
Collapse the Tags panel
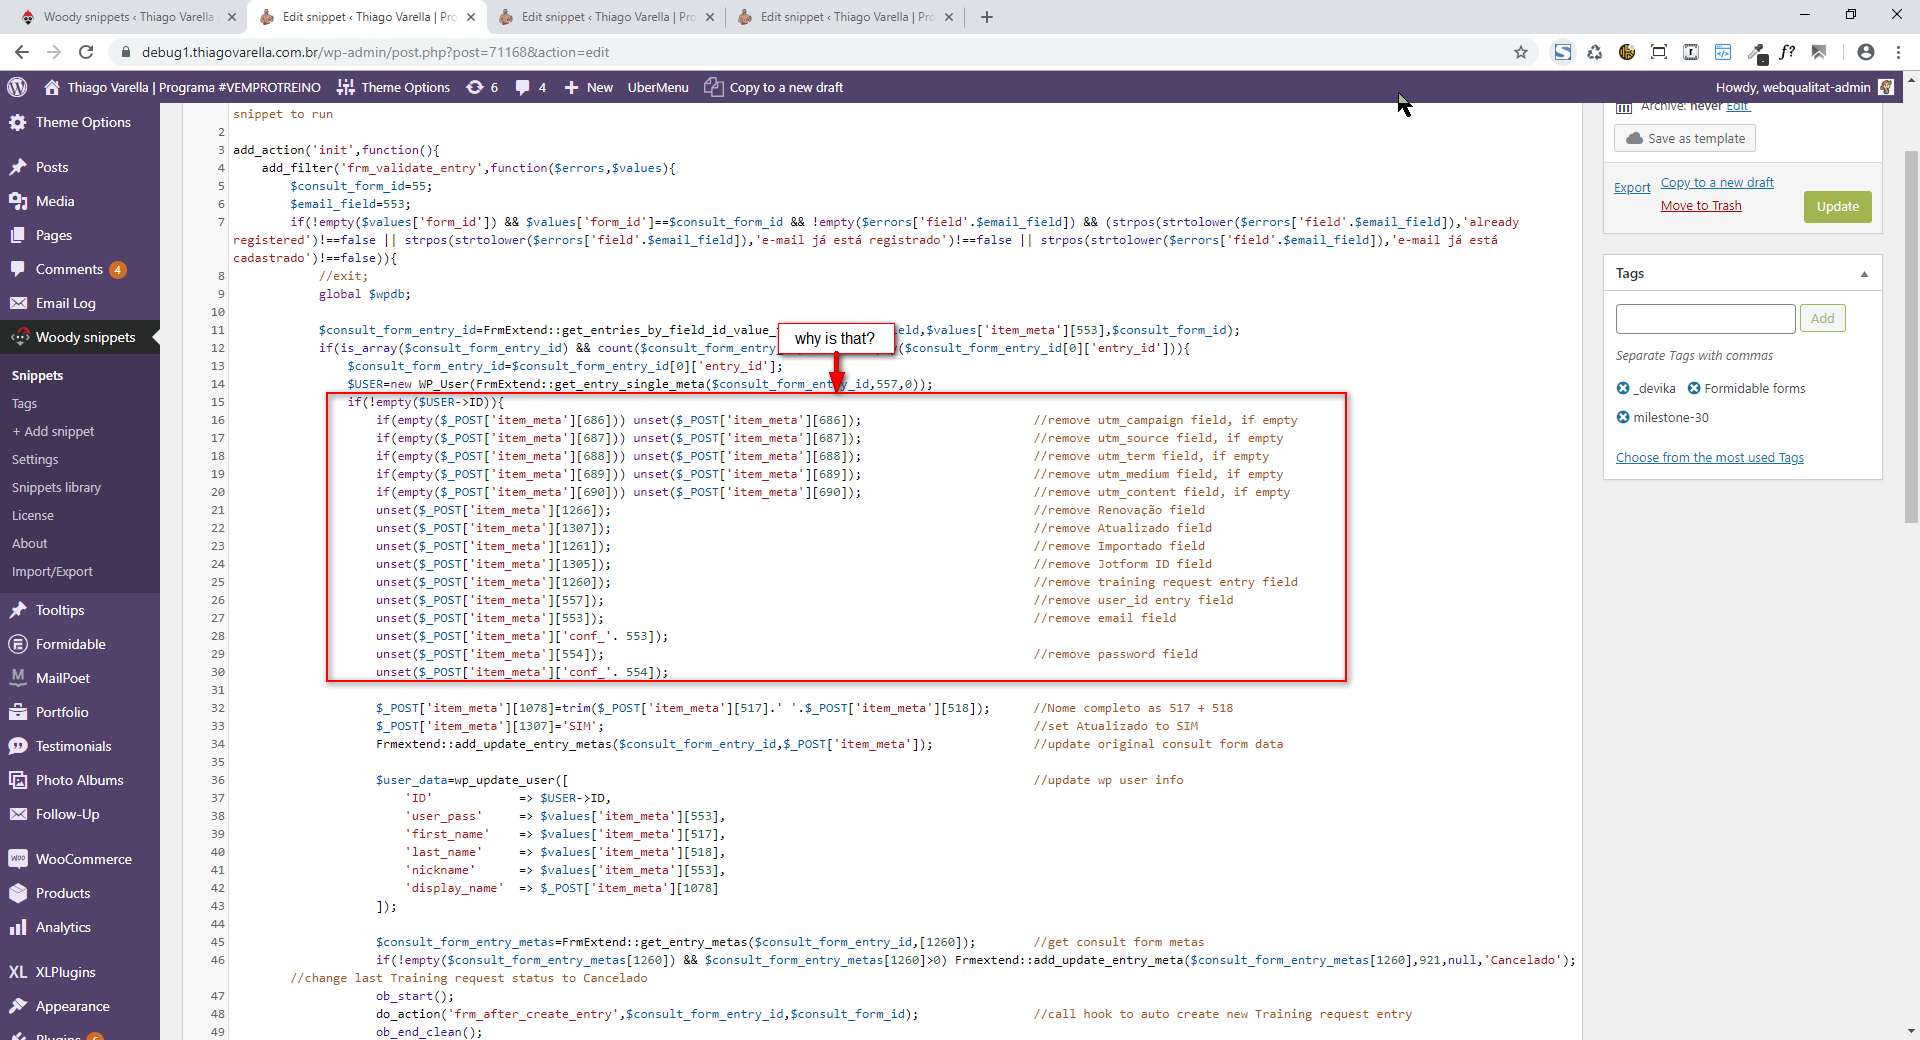tap(1864, 274)
